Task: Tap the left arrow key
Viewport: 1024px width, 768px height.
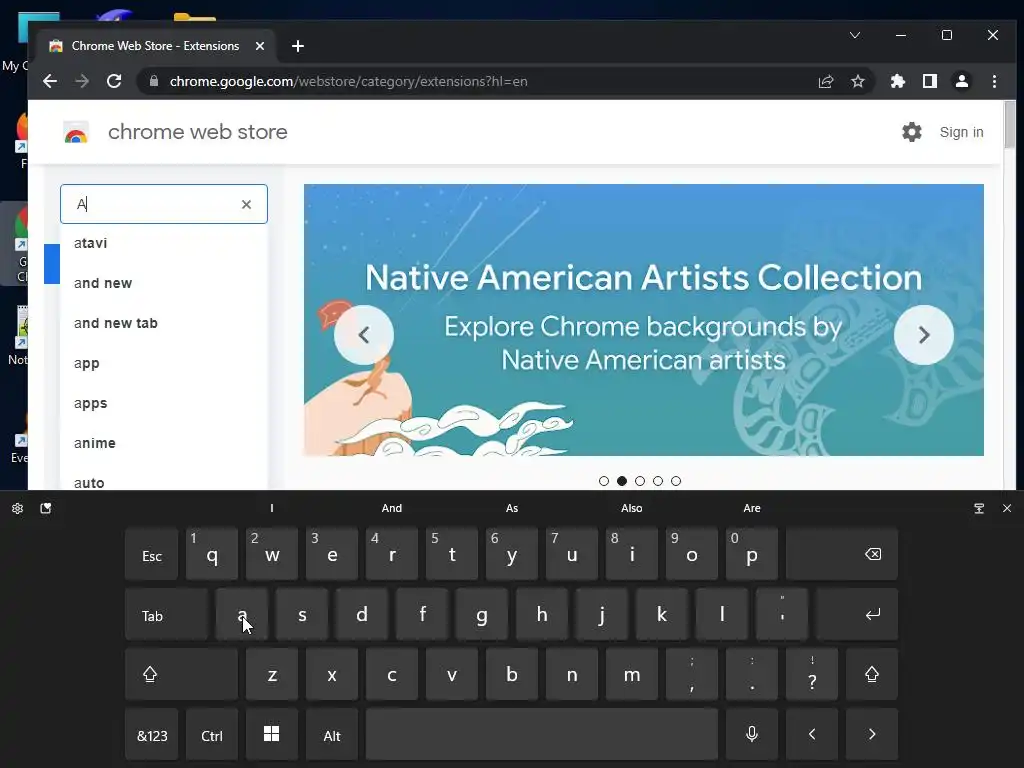Action: coord(812,735)
